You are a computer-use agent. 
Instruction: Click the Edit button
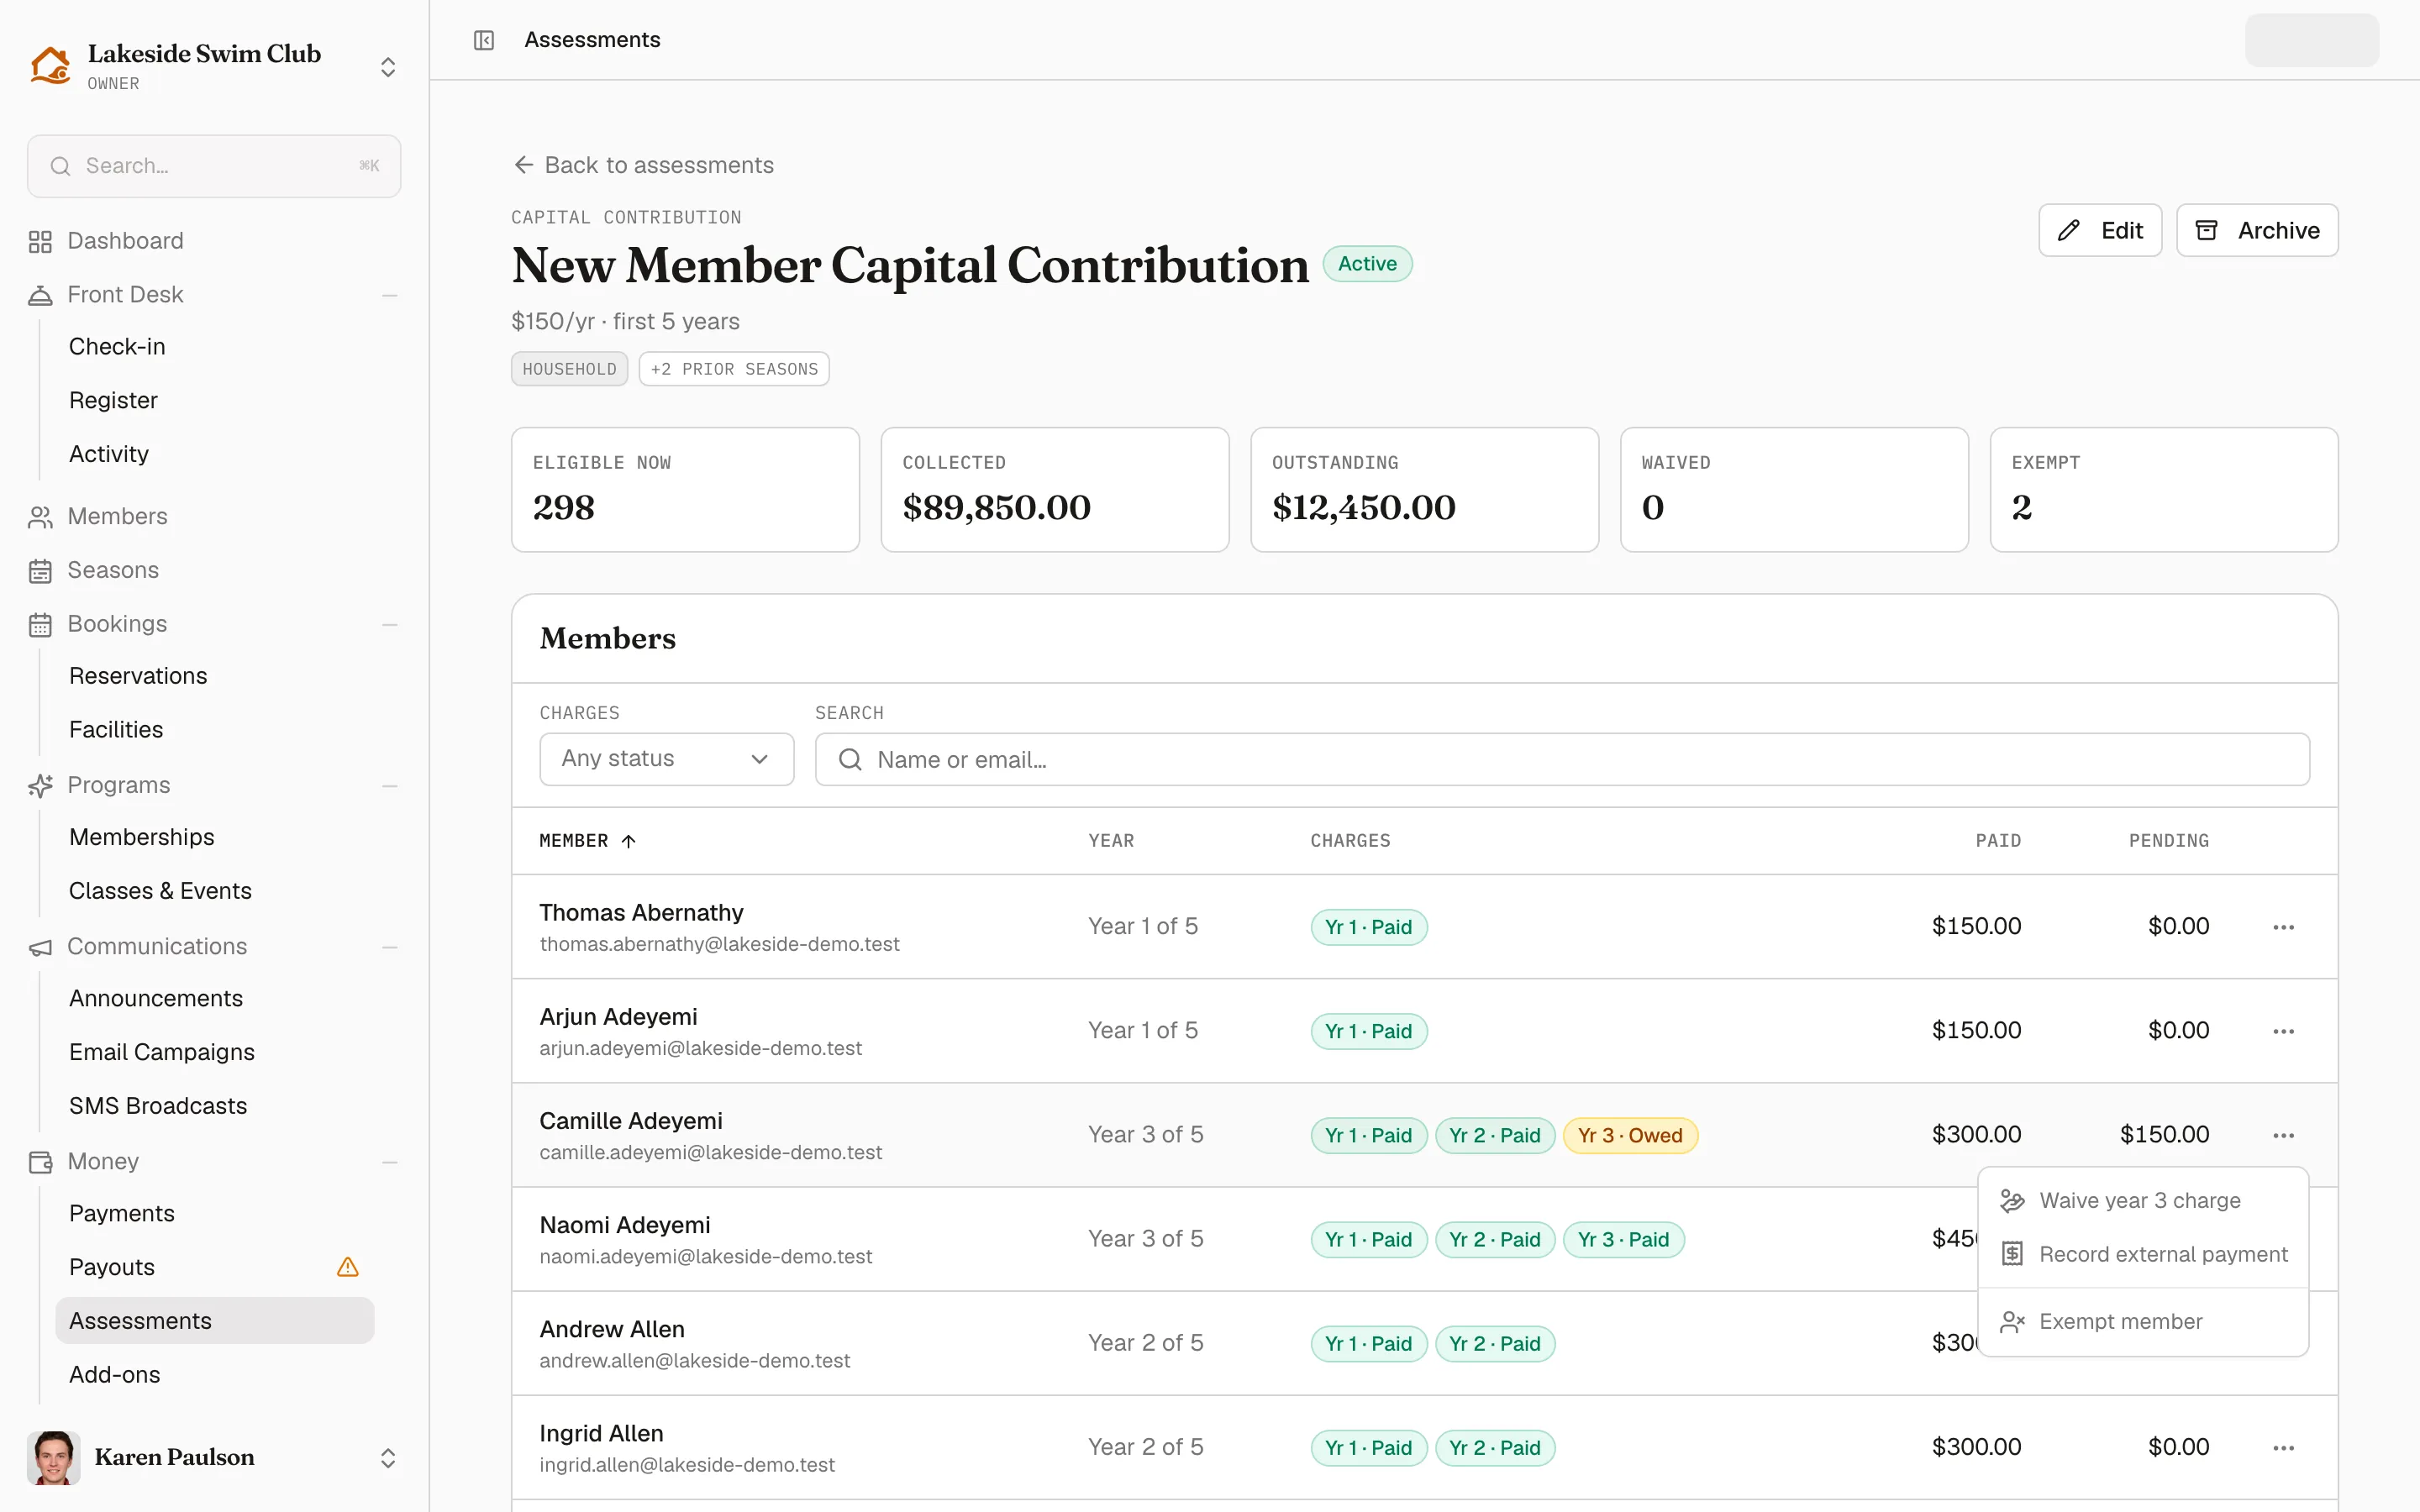click(x=2100, y=231)
